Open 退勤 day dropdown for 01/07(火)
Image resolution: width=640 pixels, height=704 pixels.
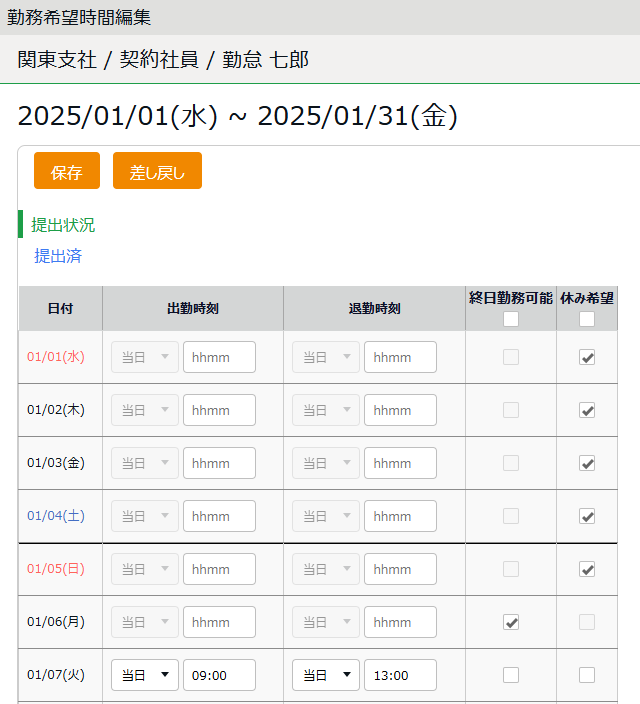(x=326, y=675)
